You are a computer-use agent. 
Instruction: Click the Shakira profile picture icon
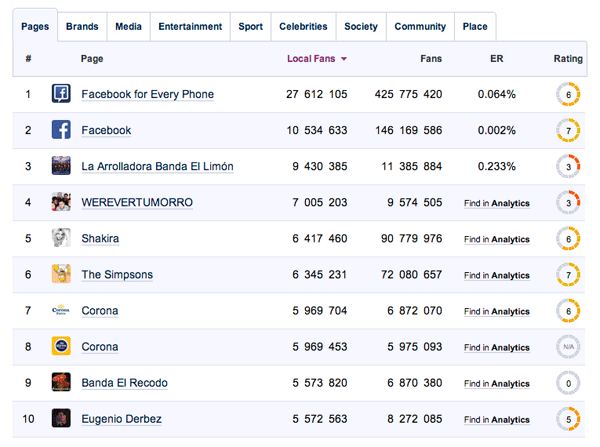click(x=61, y=239)
